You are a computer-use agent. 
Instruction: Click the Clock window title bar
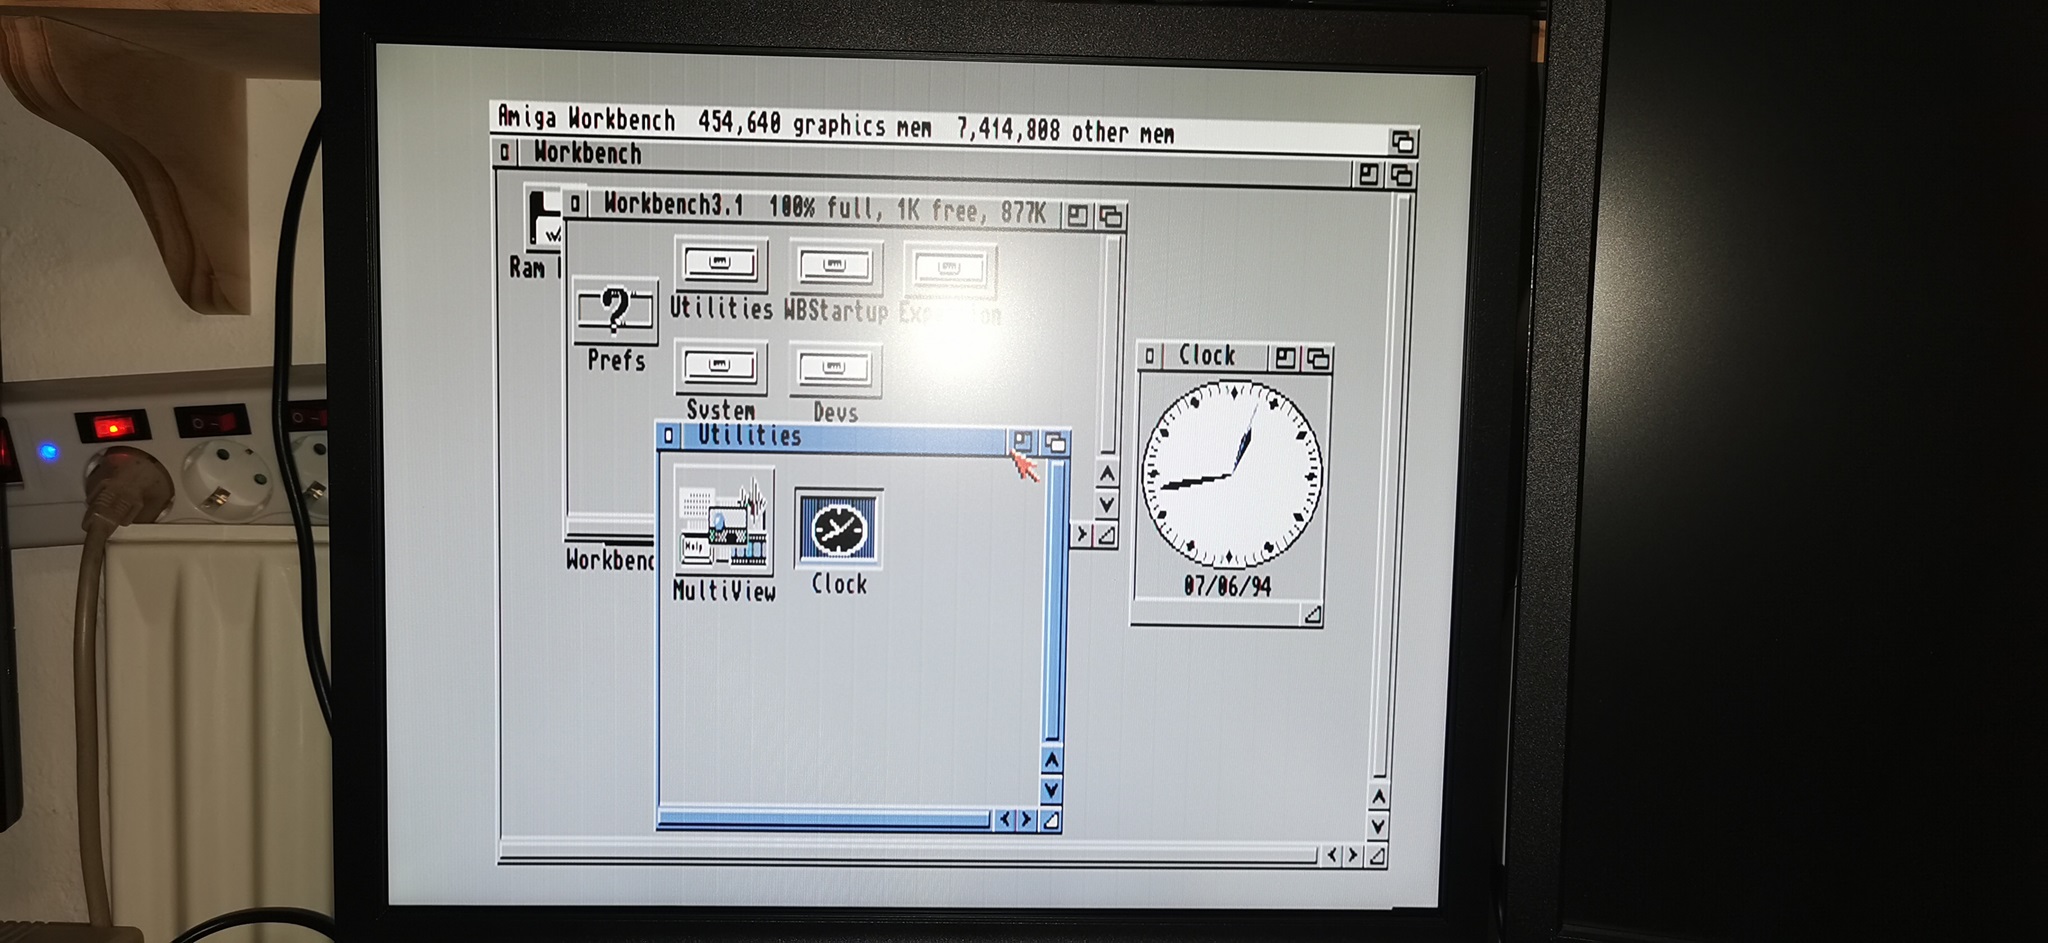1214,355
